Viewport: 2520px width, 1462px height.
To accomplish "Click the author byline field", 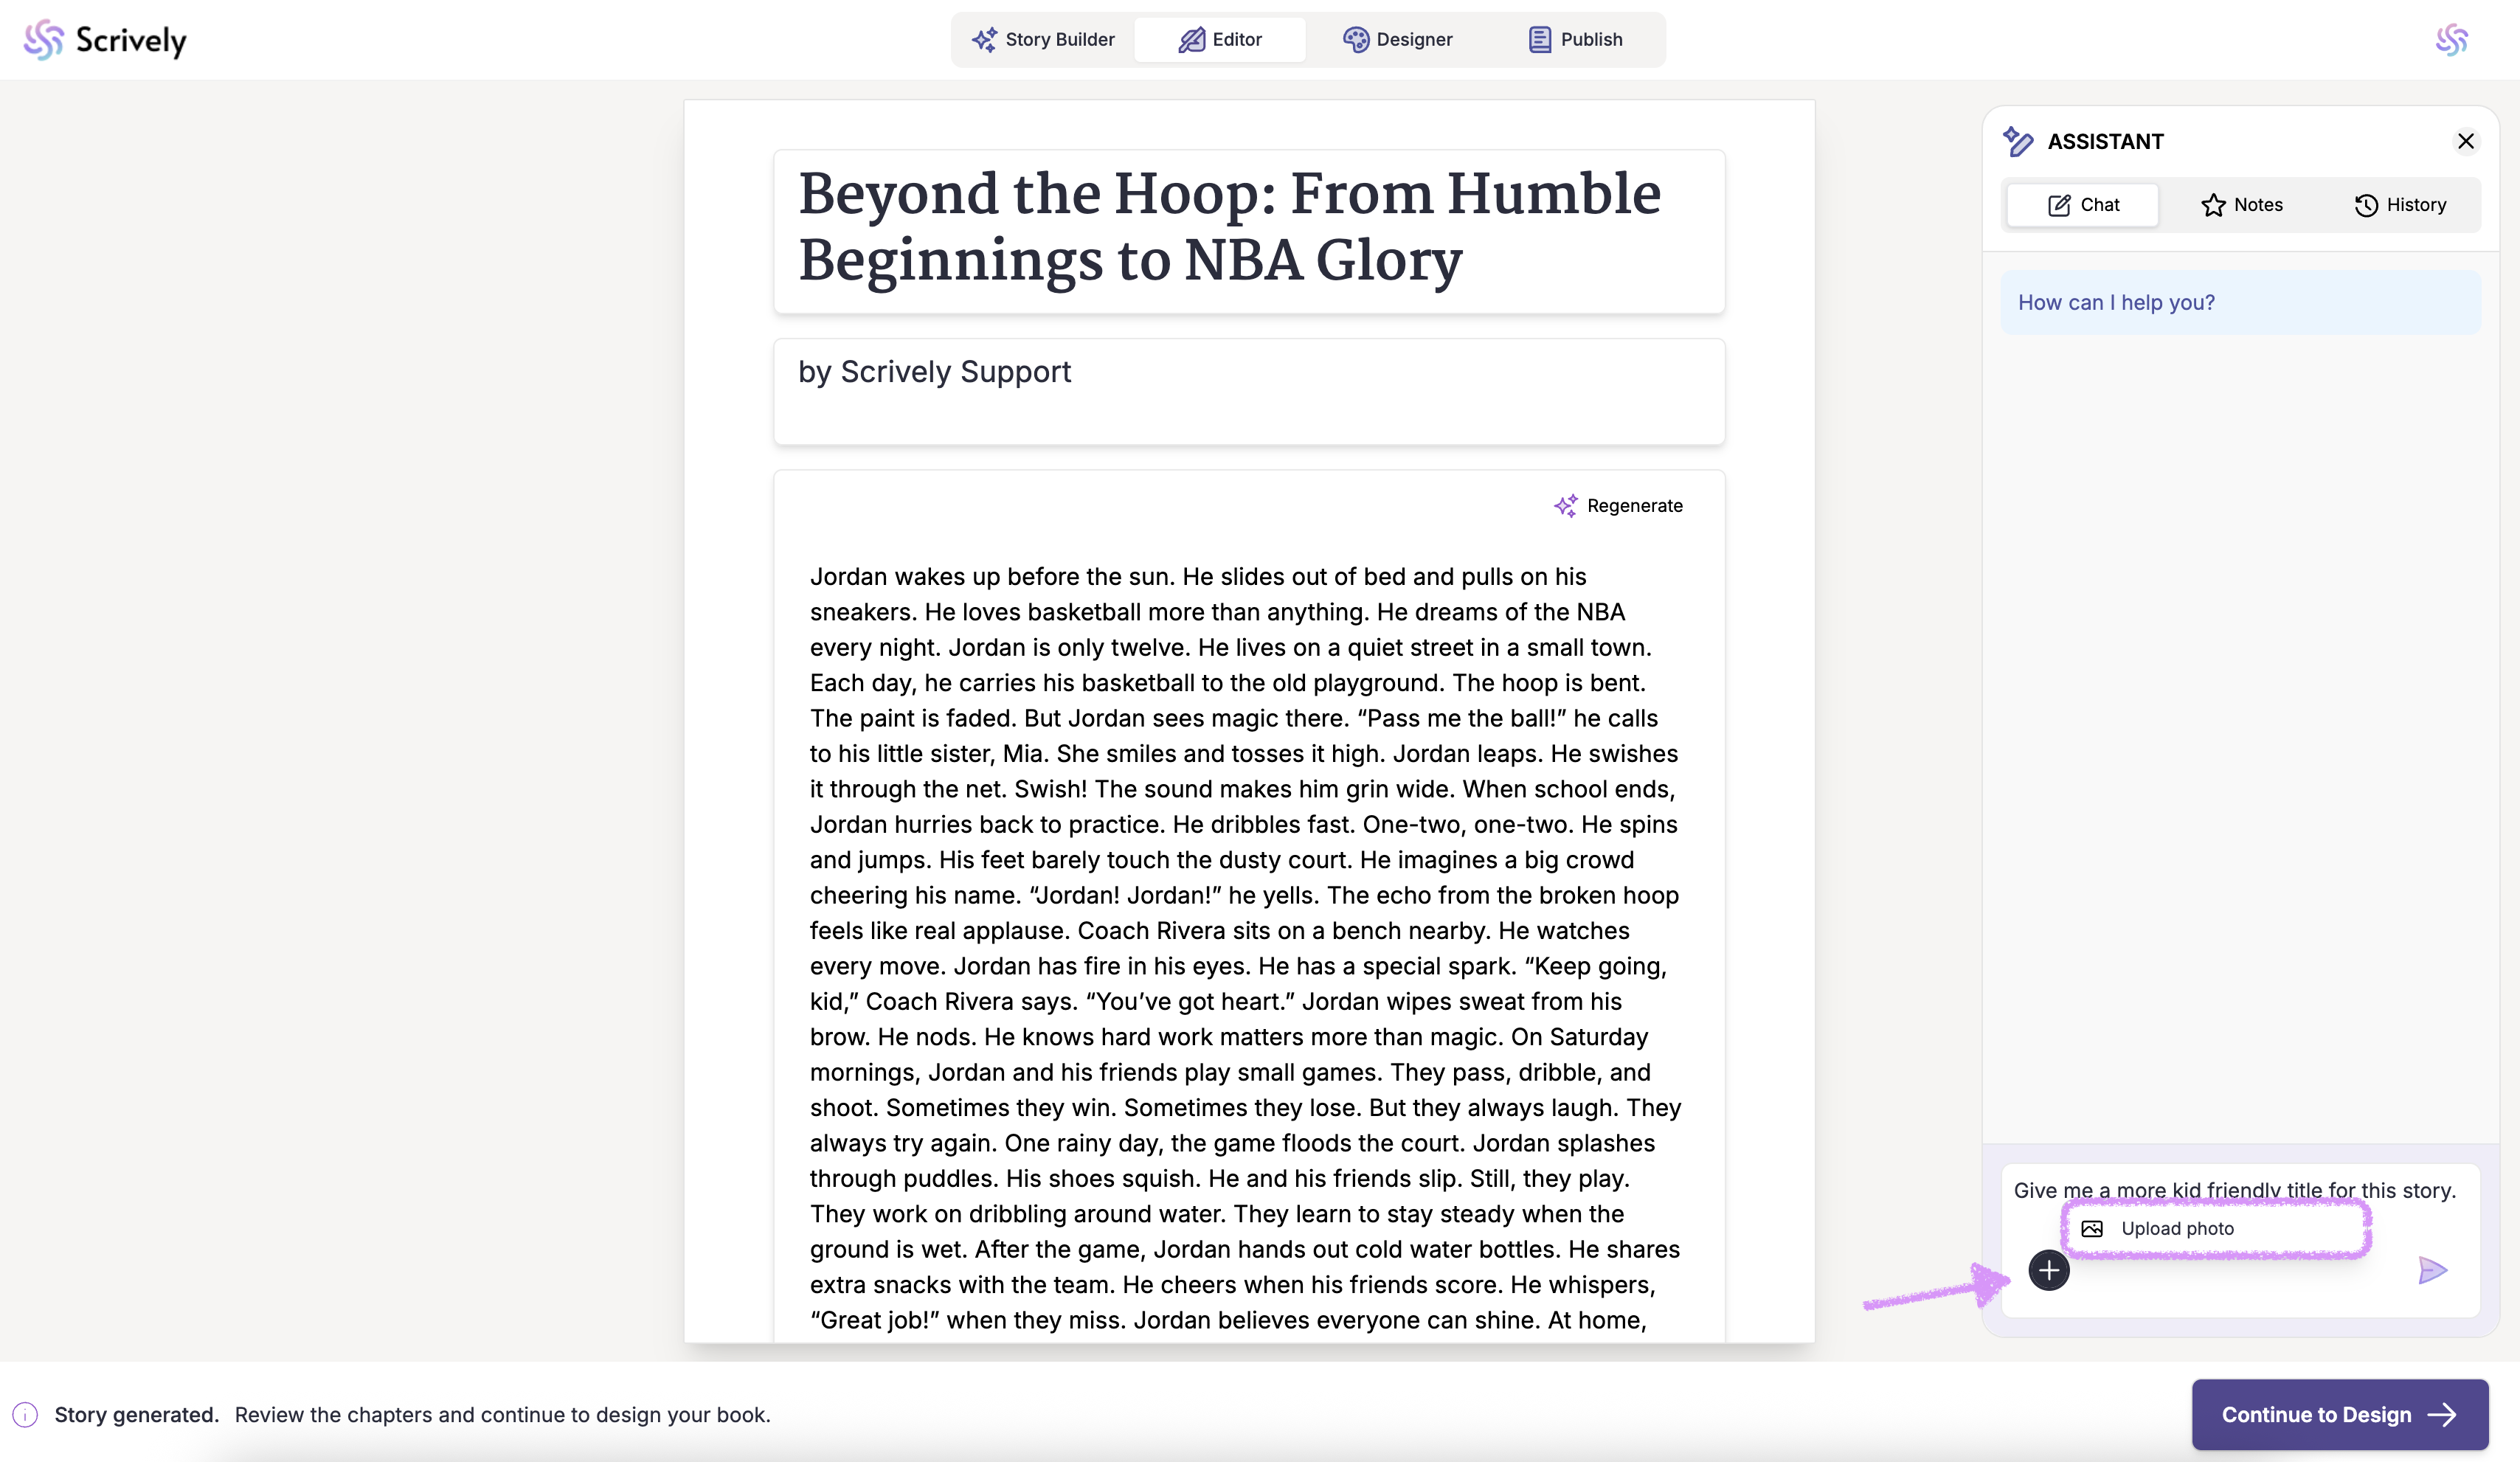I will [x=1248, y=391].
